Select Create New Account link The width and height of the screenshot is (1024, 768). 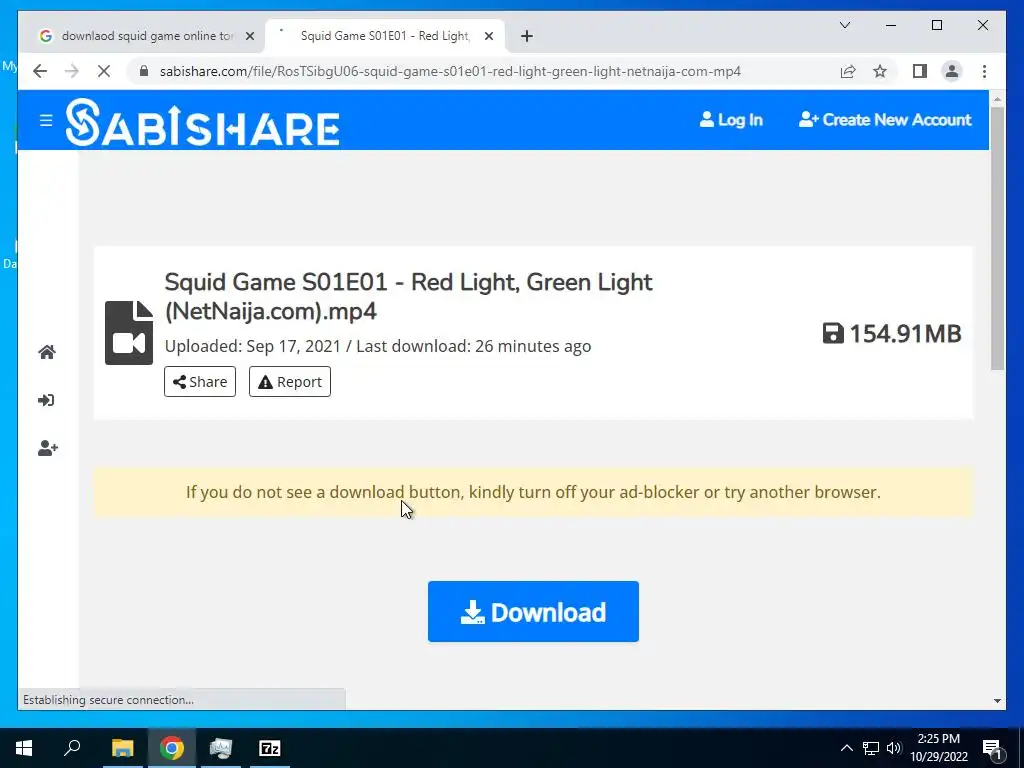point(885,120)
